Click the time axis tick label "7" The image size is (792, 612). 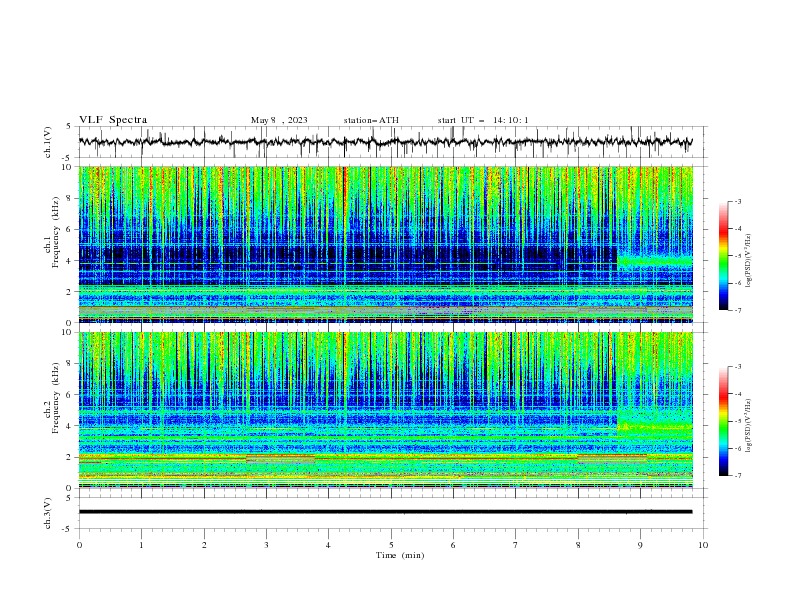[x=516, y=545]
